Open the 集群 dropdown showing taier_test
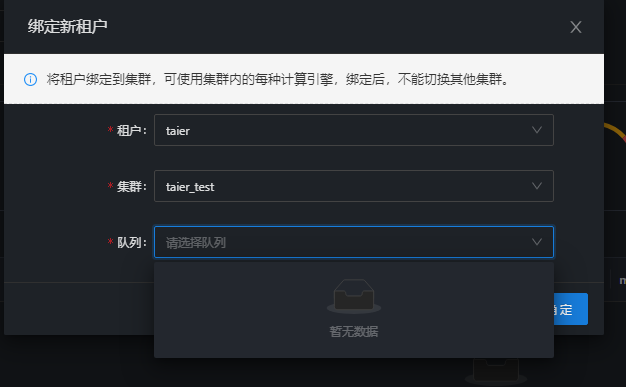The width and height of the screenshot is (626, 387). click(x=354, y=186)
